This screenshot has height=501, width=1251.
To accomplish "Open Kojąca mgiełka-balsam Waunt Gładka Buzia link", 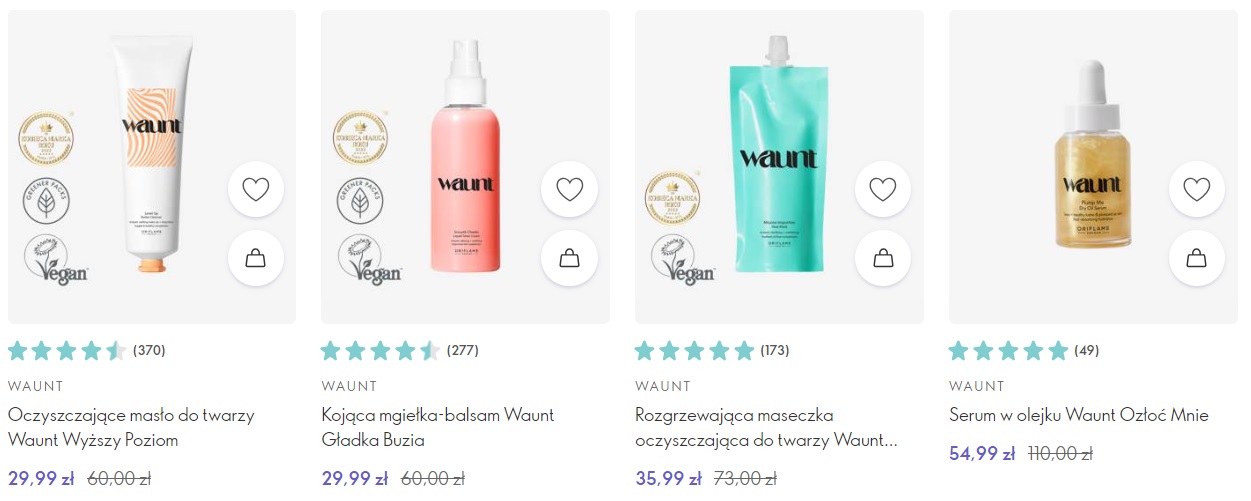I will 438,427.
